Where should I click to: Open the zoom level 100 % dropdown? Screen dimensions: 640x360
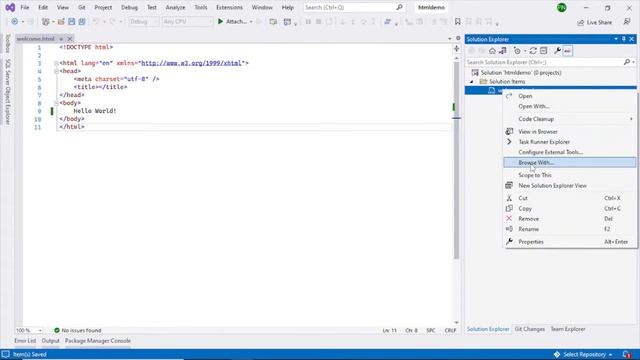(x=29, y=330)
